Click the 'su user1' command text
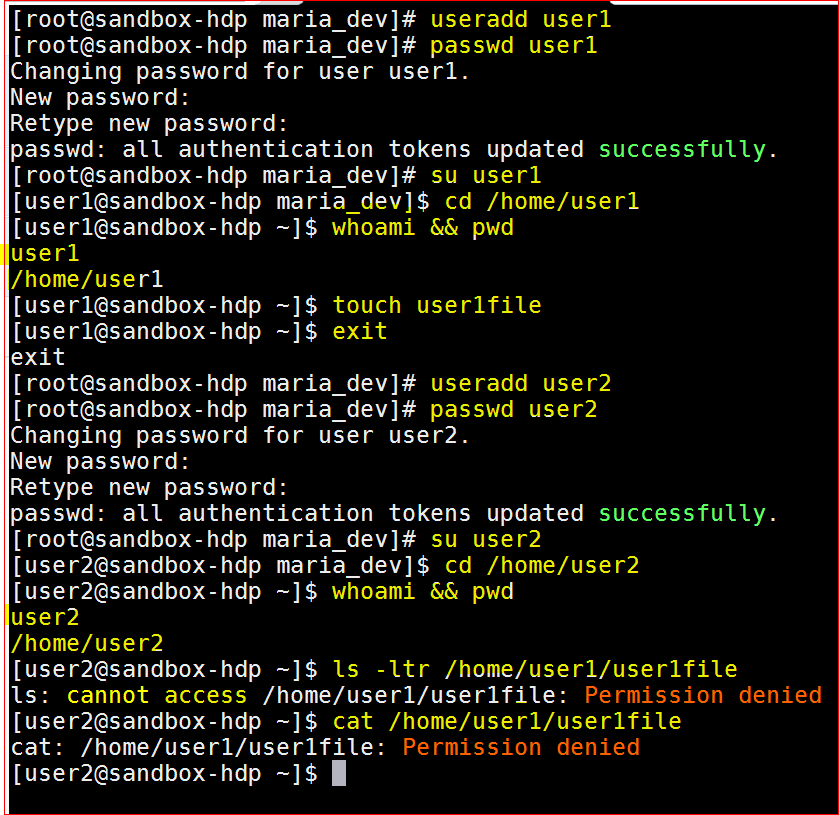Image resolution: width=839 pixels, height=815 pixels. pyautogui.click(x=486, y=176)
